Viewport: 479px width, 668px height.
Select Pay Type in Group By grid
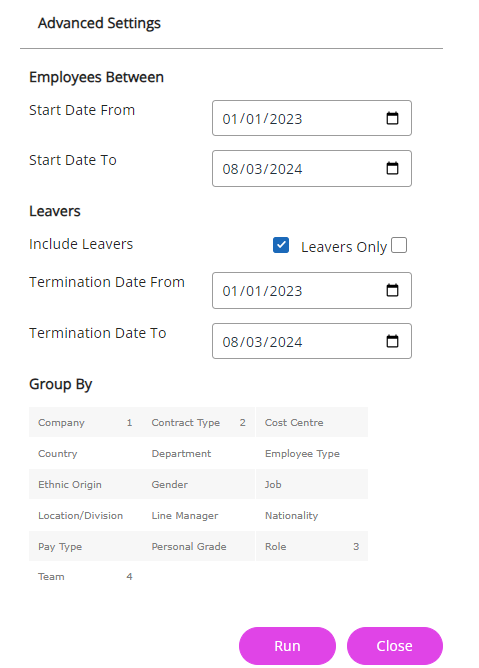click(x=85, y=546)
